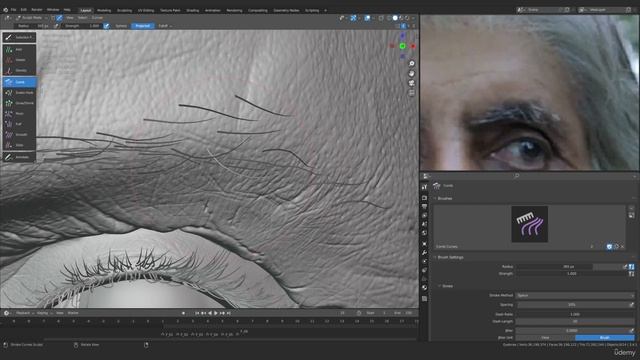
Task: Select the Grow/Shrink tool
Action: click(19, 103)
